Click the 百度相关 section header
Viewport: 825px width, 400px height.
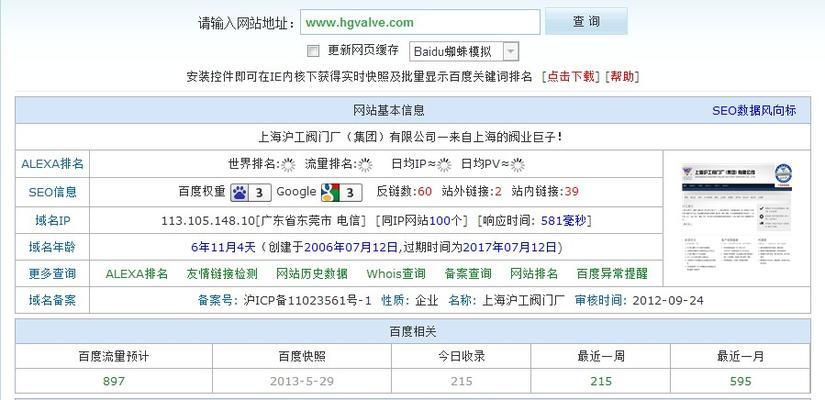(x=413, y=332)
